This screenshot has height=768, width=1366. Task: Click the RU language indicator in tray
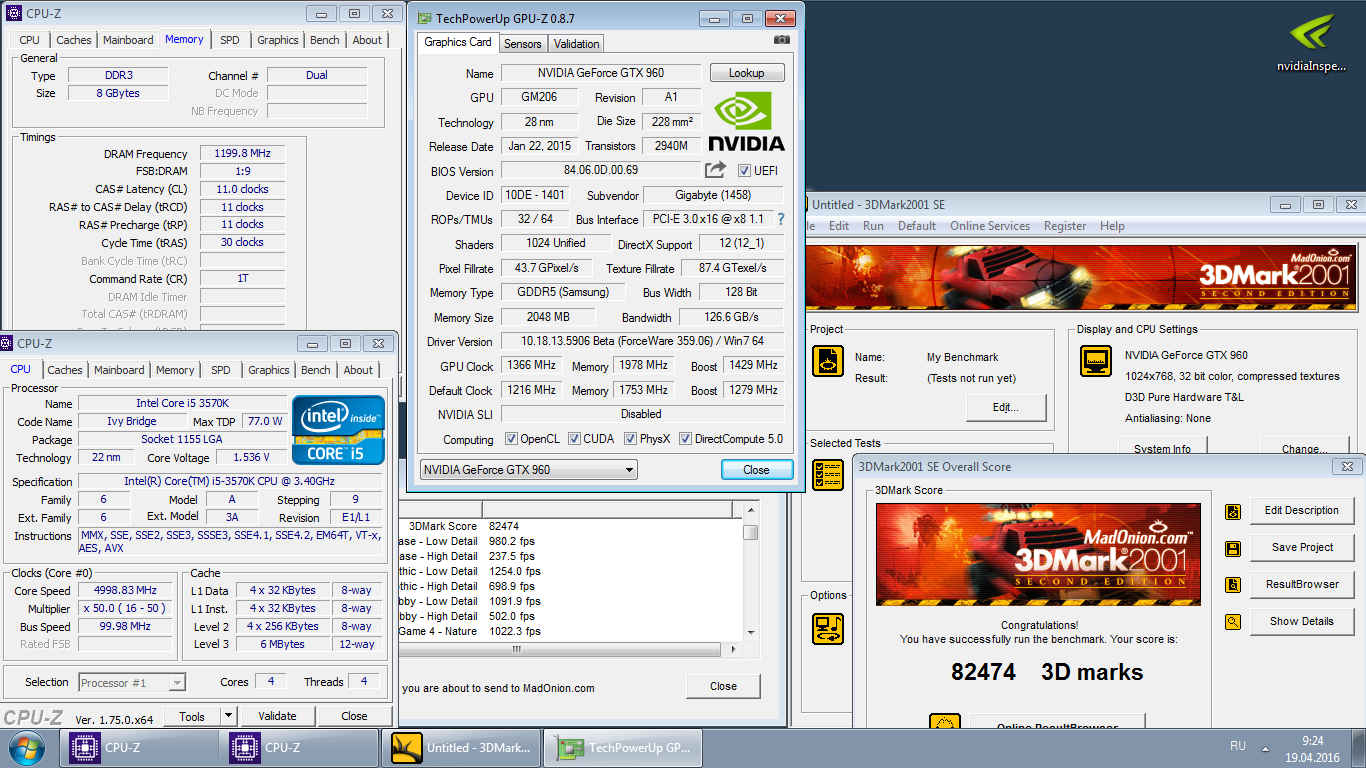(1238, 746)
